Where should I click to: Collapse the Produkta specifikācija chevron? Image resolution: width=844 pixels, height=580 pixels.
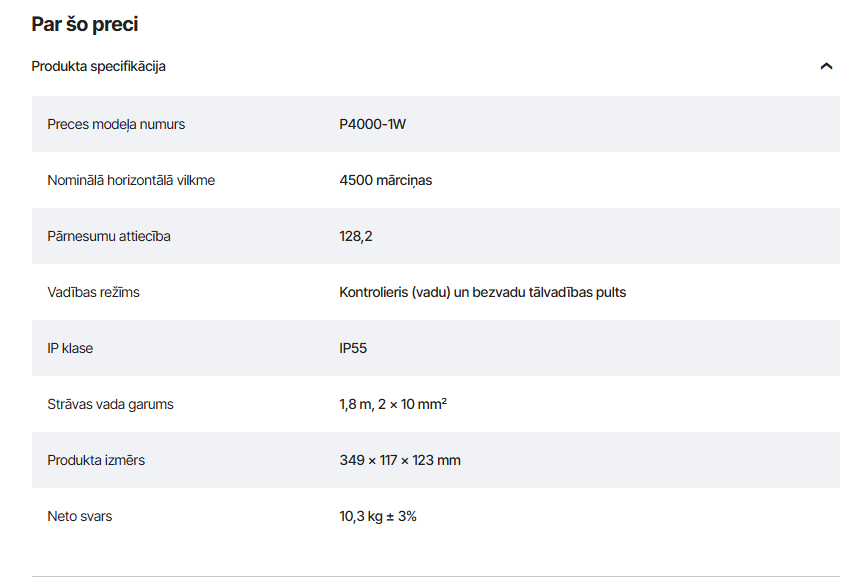click(826, 66)
